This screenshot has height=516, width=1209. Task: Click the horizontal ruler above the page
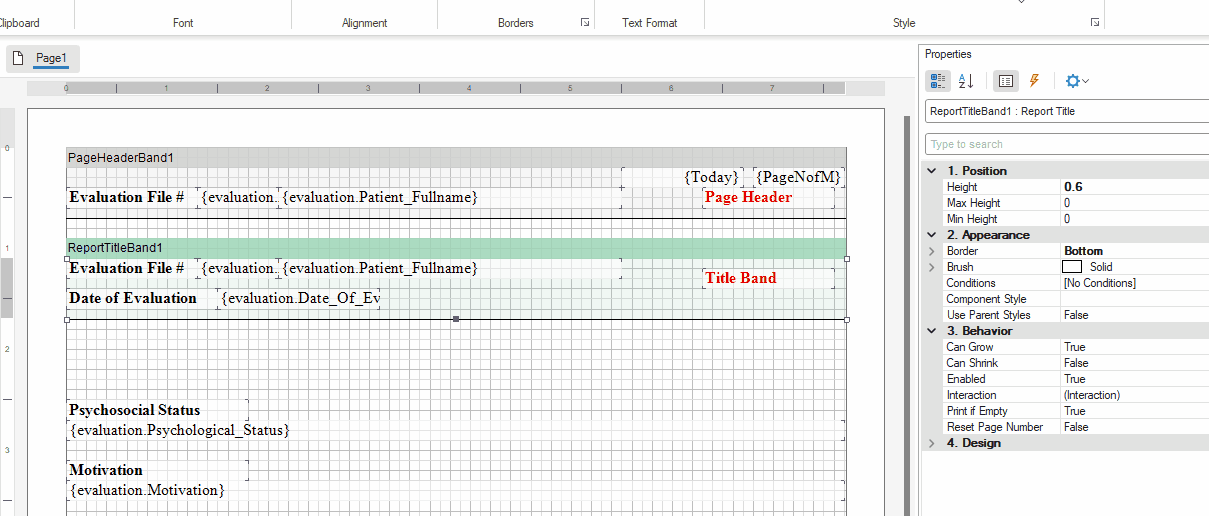click(x=456, y=88)
